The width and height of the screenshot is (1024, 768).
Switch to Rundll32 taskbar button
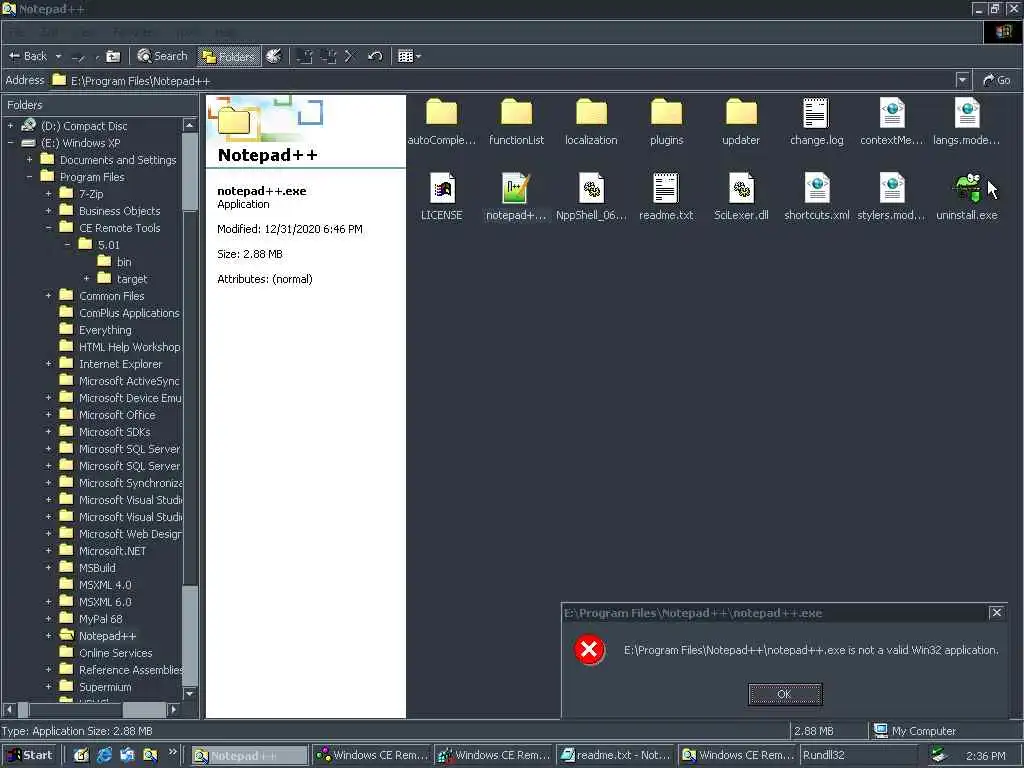[x=857, y=755]
